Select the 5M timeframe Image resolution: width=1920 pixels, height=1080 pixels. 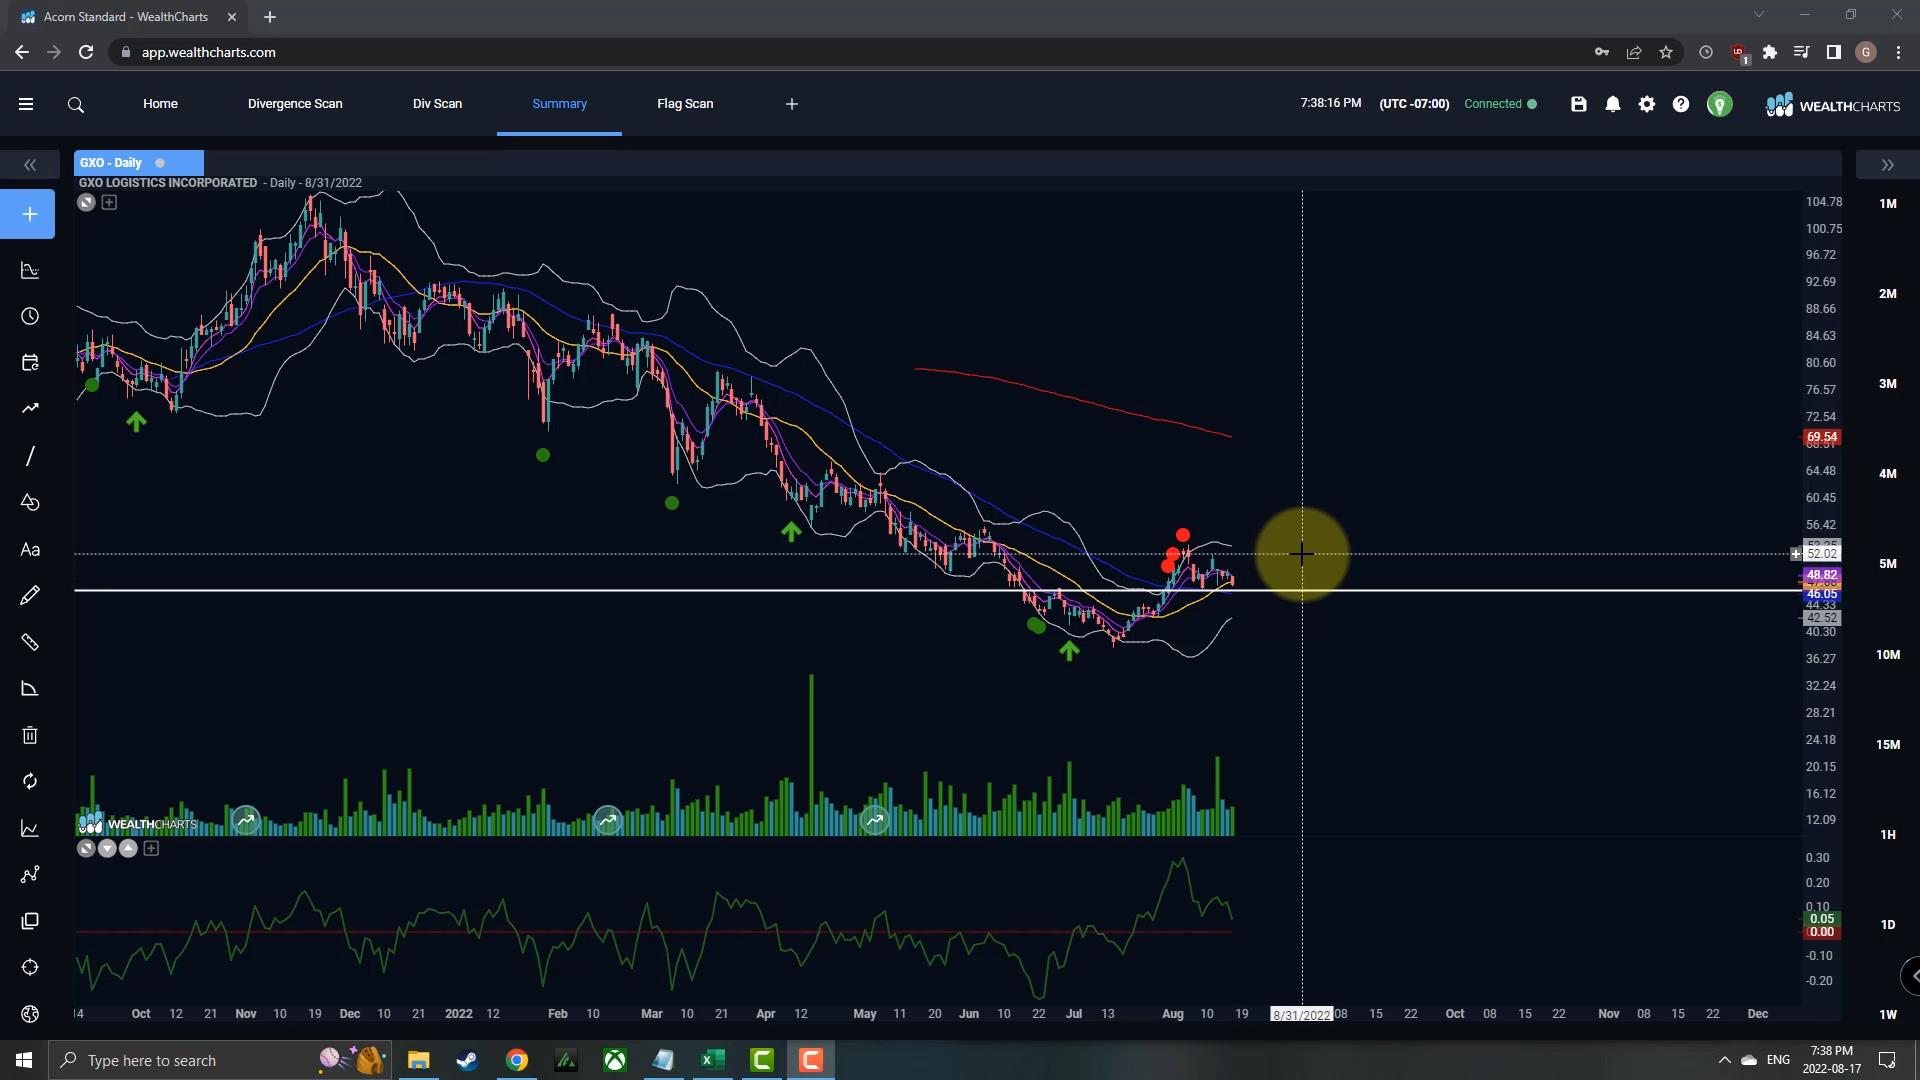[1887, 564]
